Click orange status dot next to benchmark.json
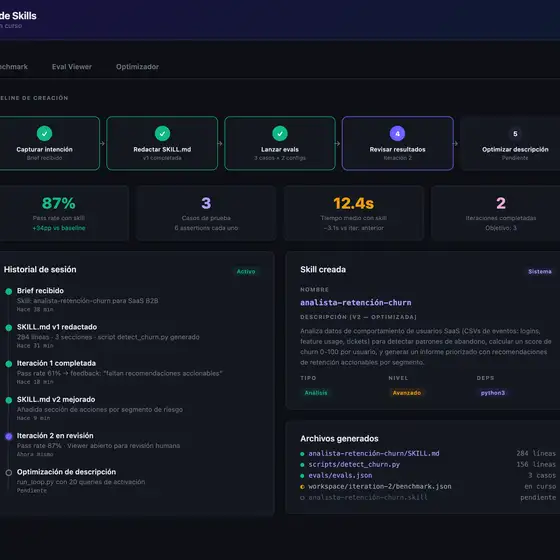Viewport: 560px width, 560px height. click(302, 487)
